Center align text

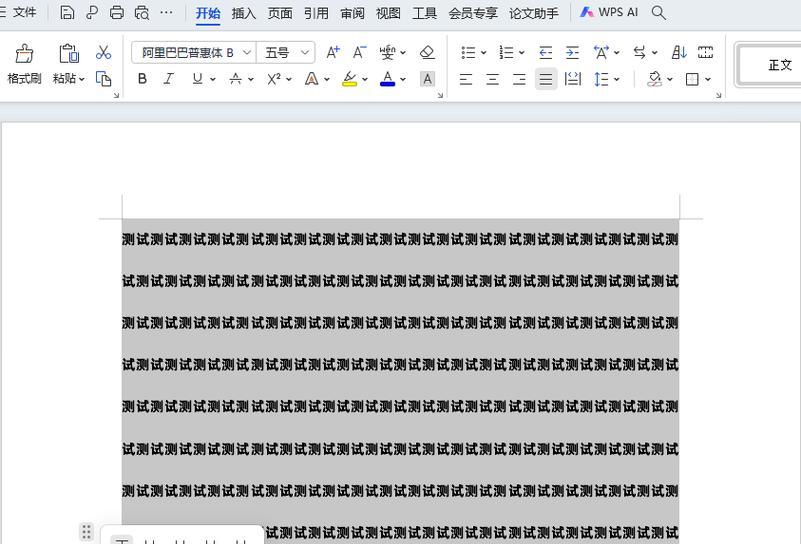(492, 79)
